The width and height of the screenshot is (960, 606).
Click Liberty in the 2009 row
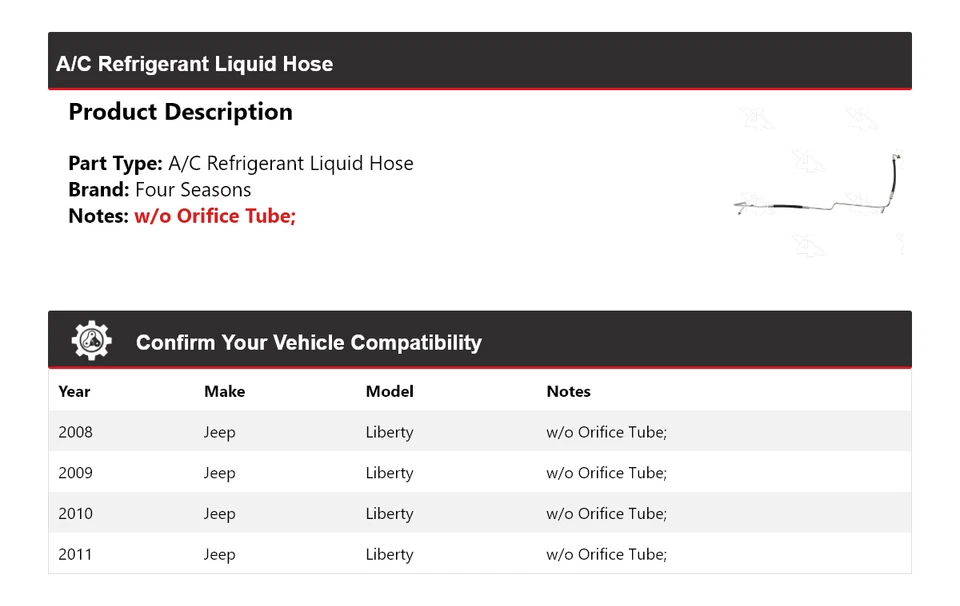[389, 473]
